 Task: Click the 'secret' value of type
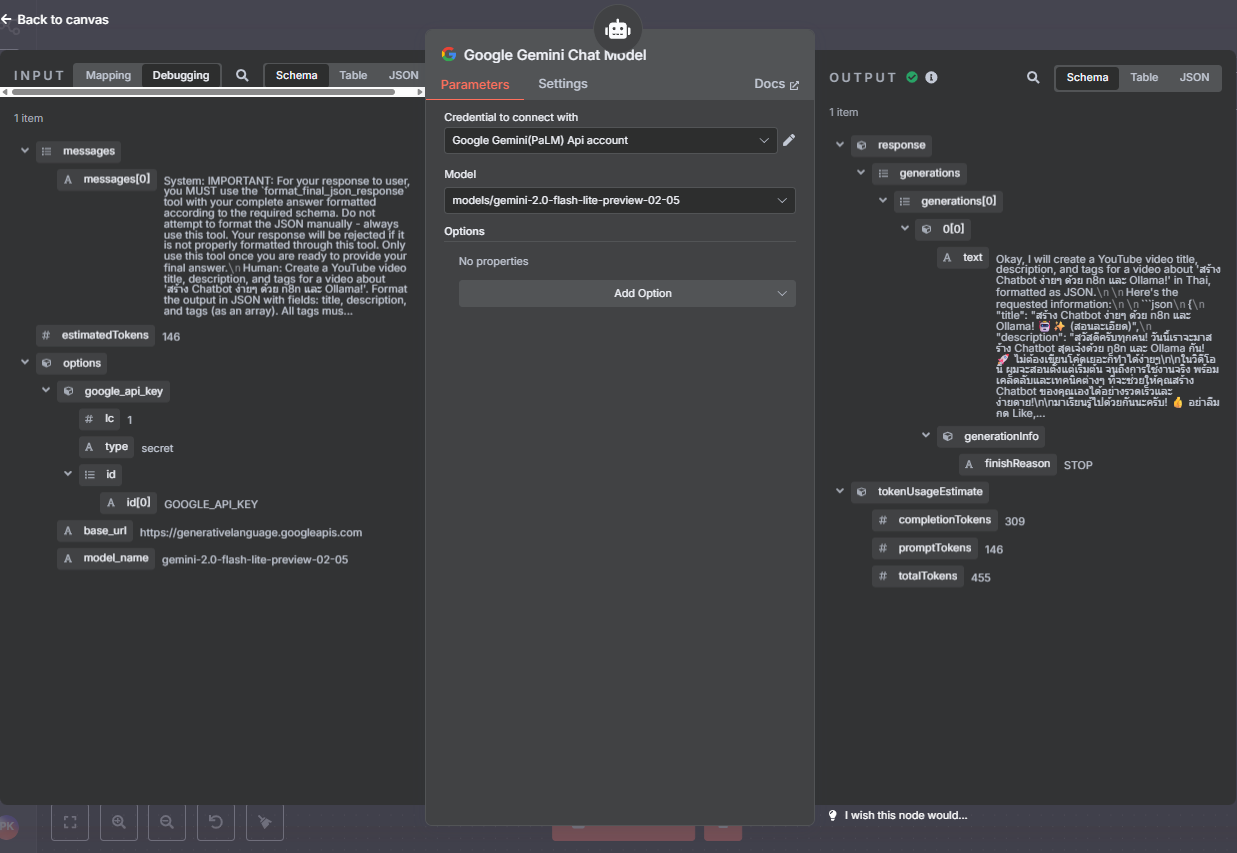(x=157, y=448)
